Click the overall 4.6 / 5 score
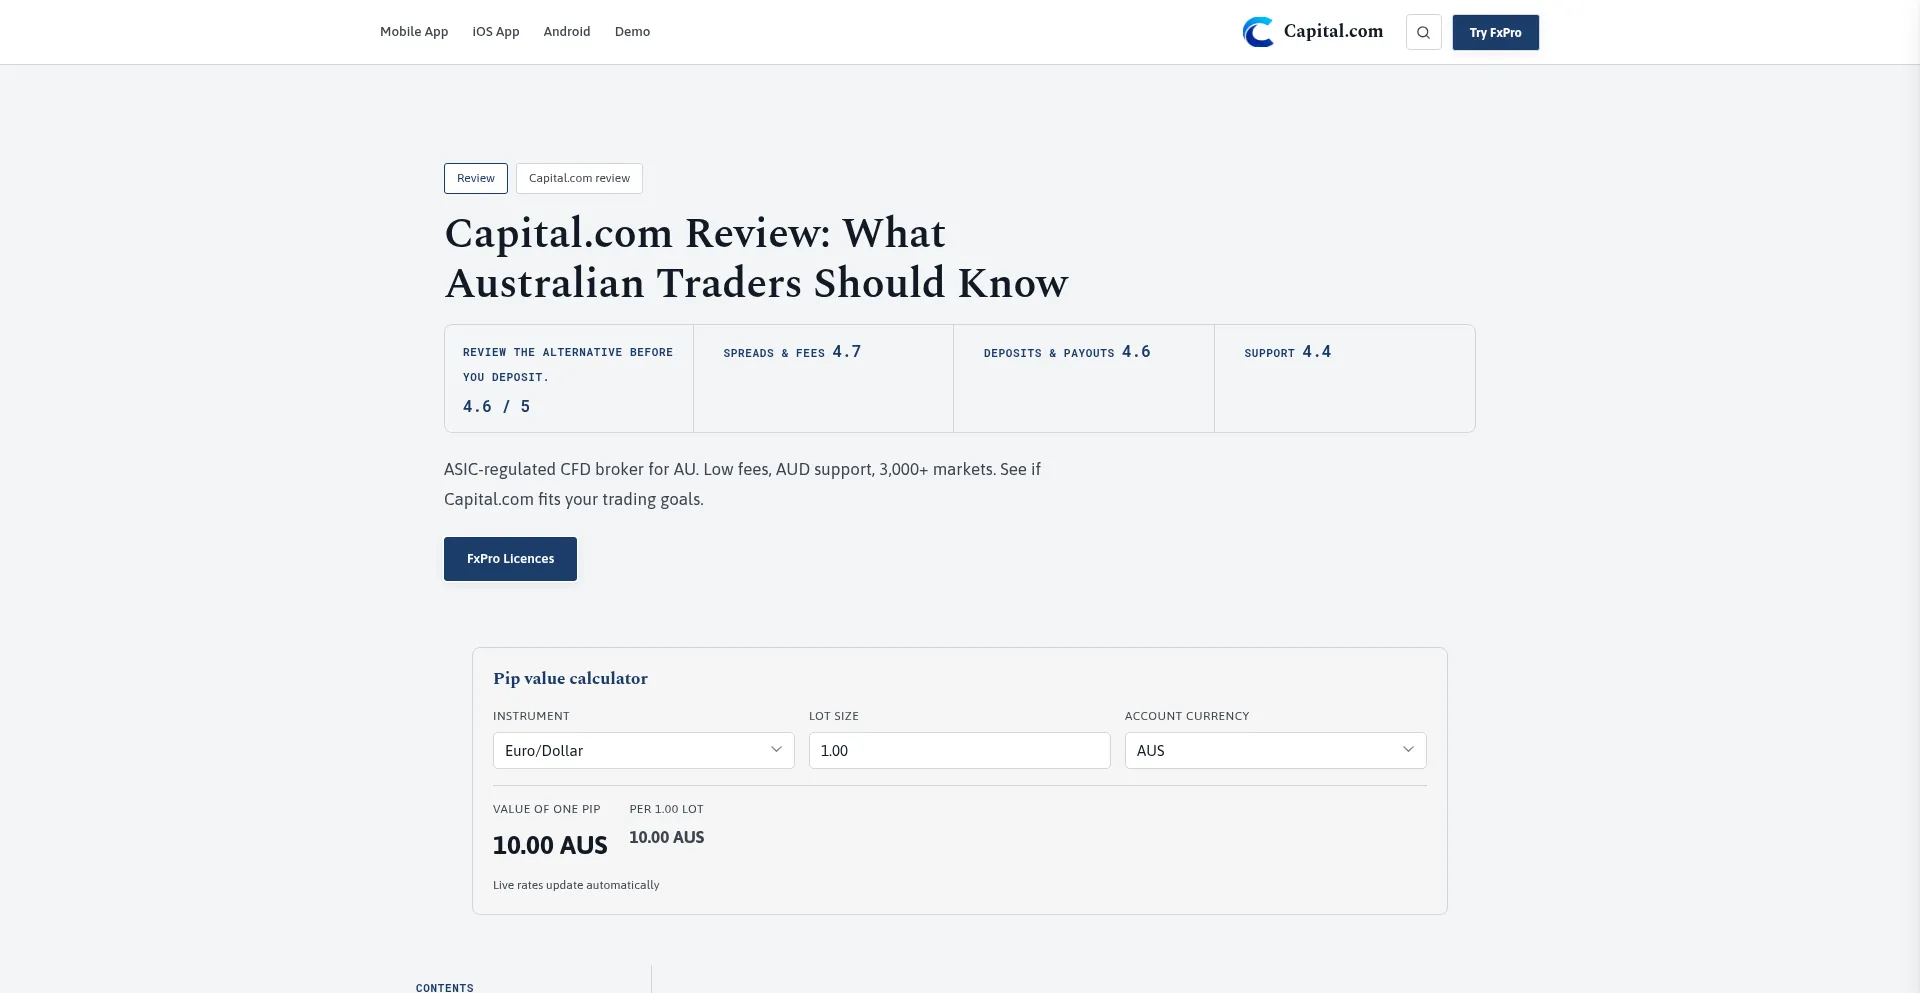 point(497,407)
